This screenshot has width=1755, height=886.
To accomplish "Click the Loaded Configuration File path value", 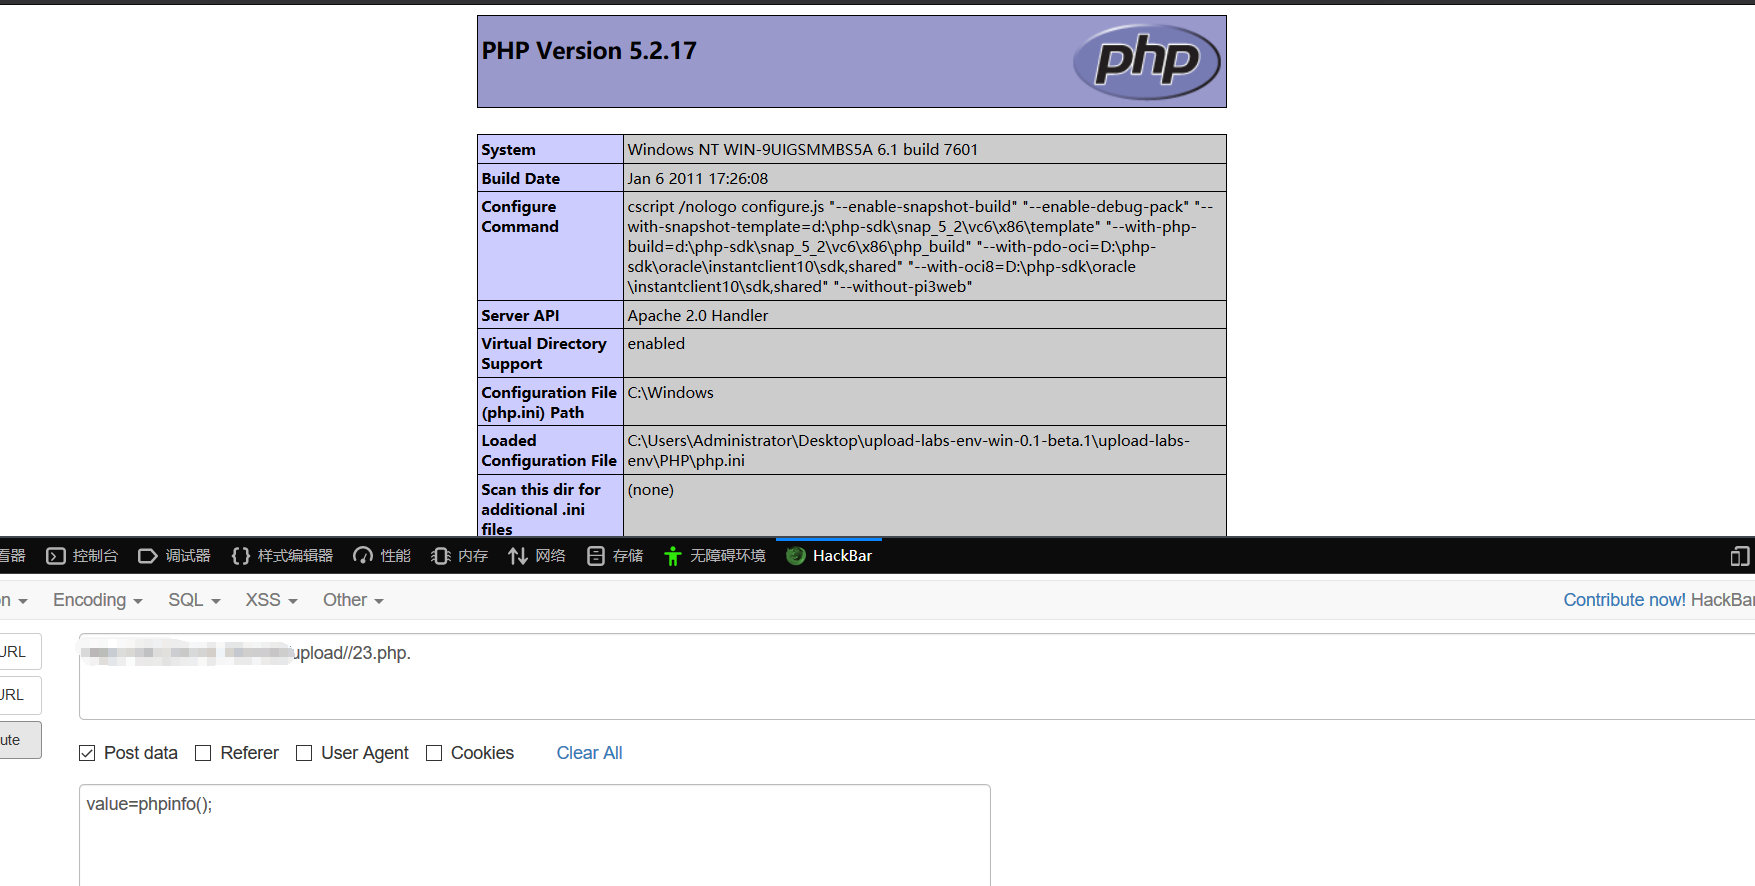I will [x=908, y=450].
